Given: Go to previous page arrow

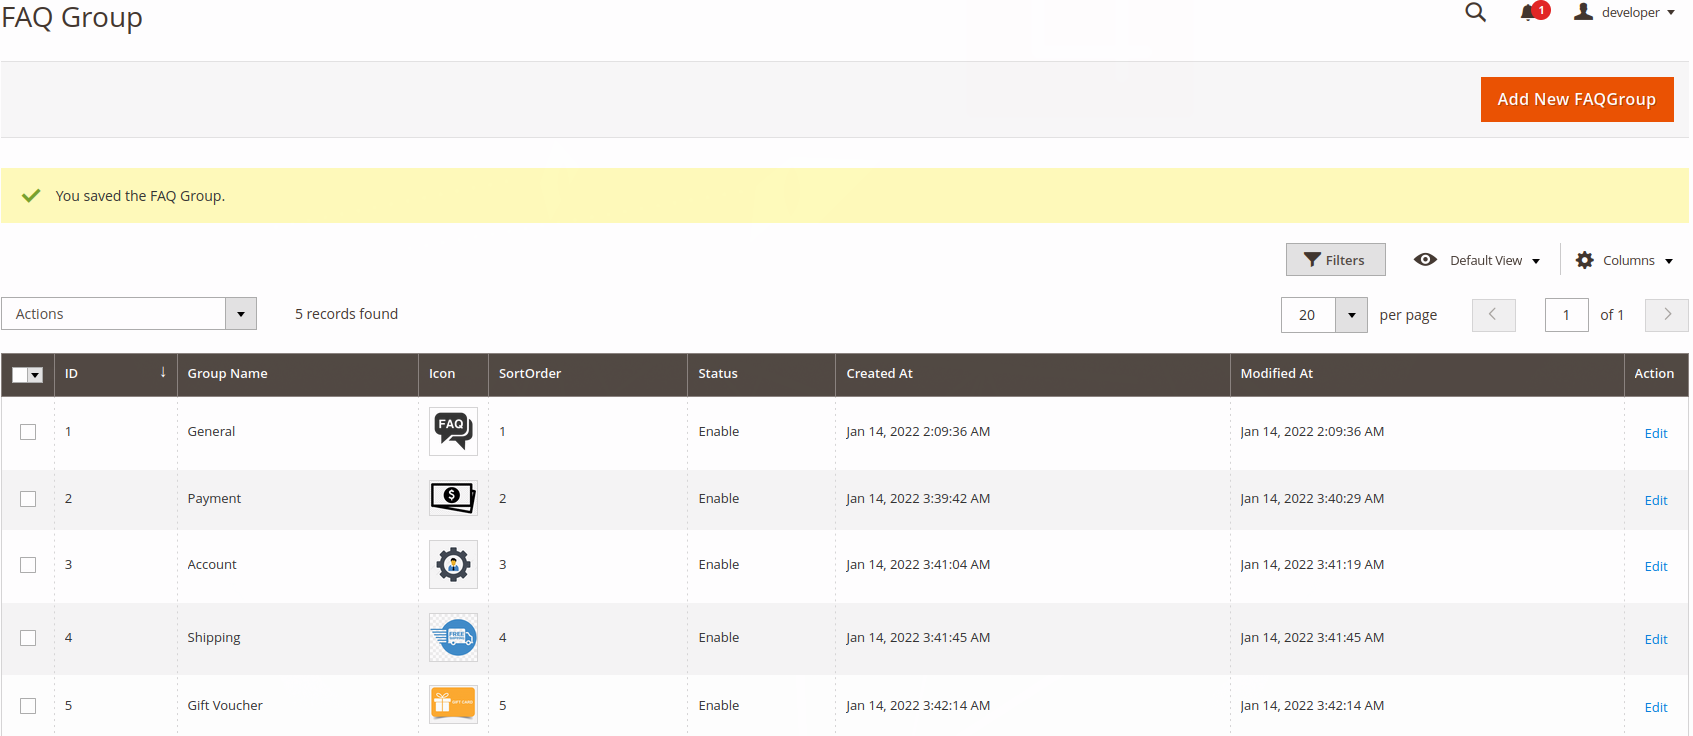Looking at the screenshot, I should [x=1493, y=315].
